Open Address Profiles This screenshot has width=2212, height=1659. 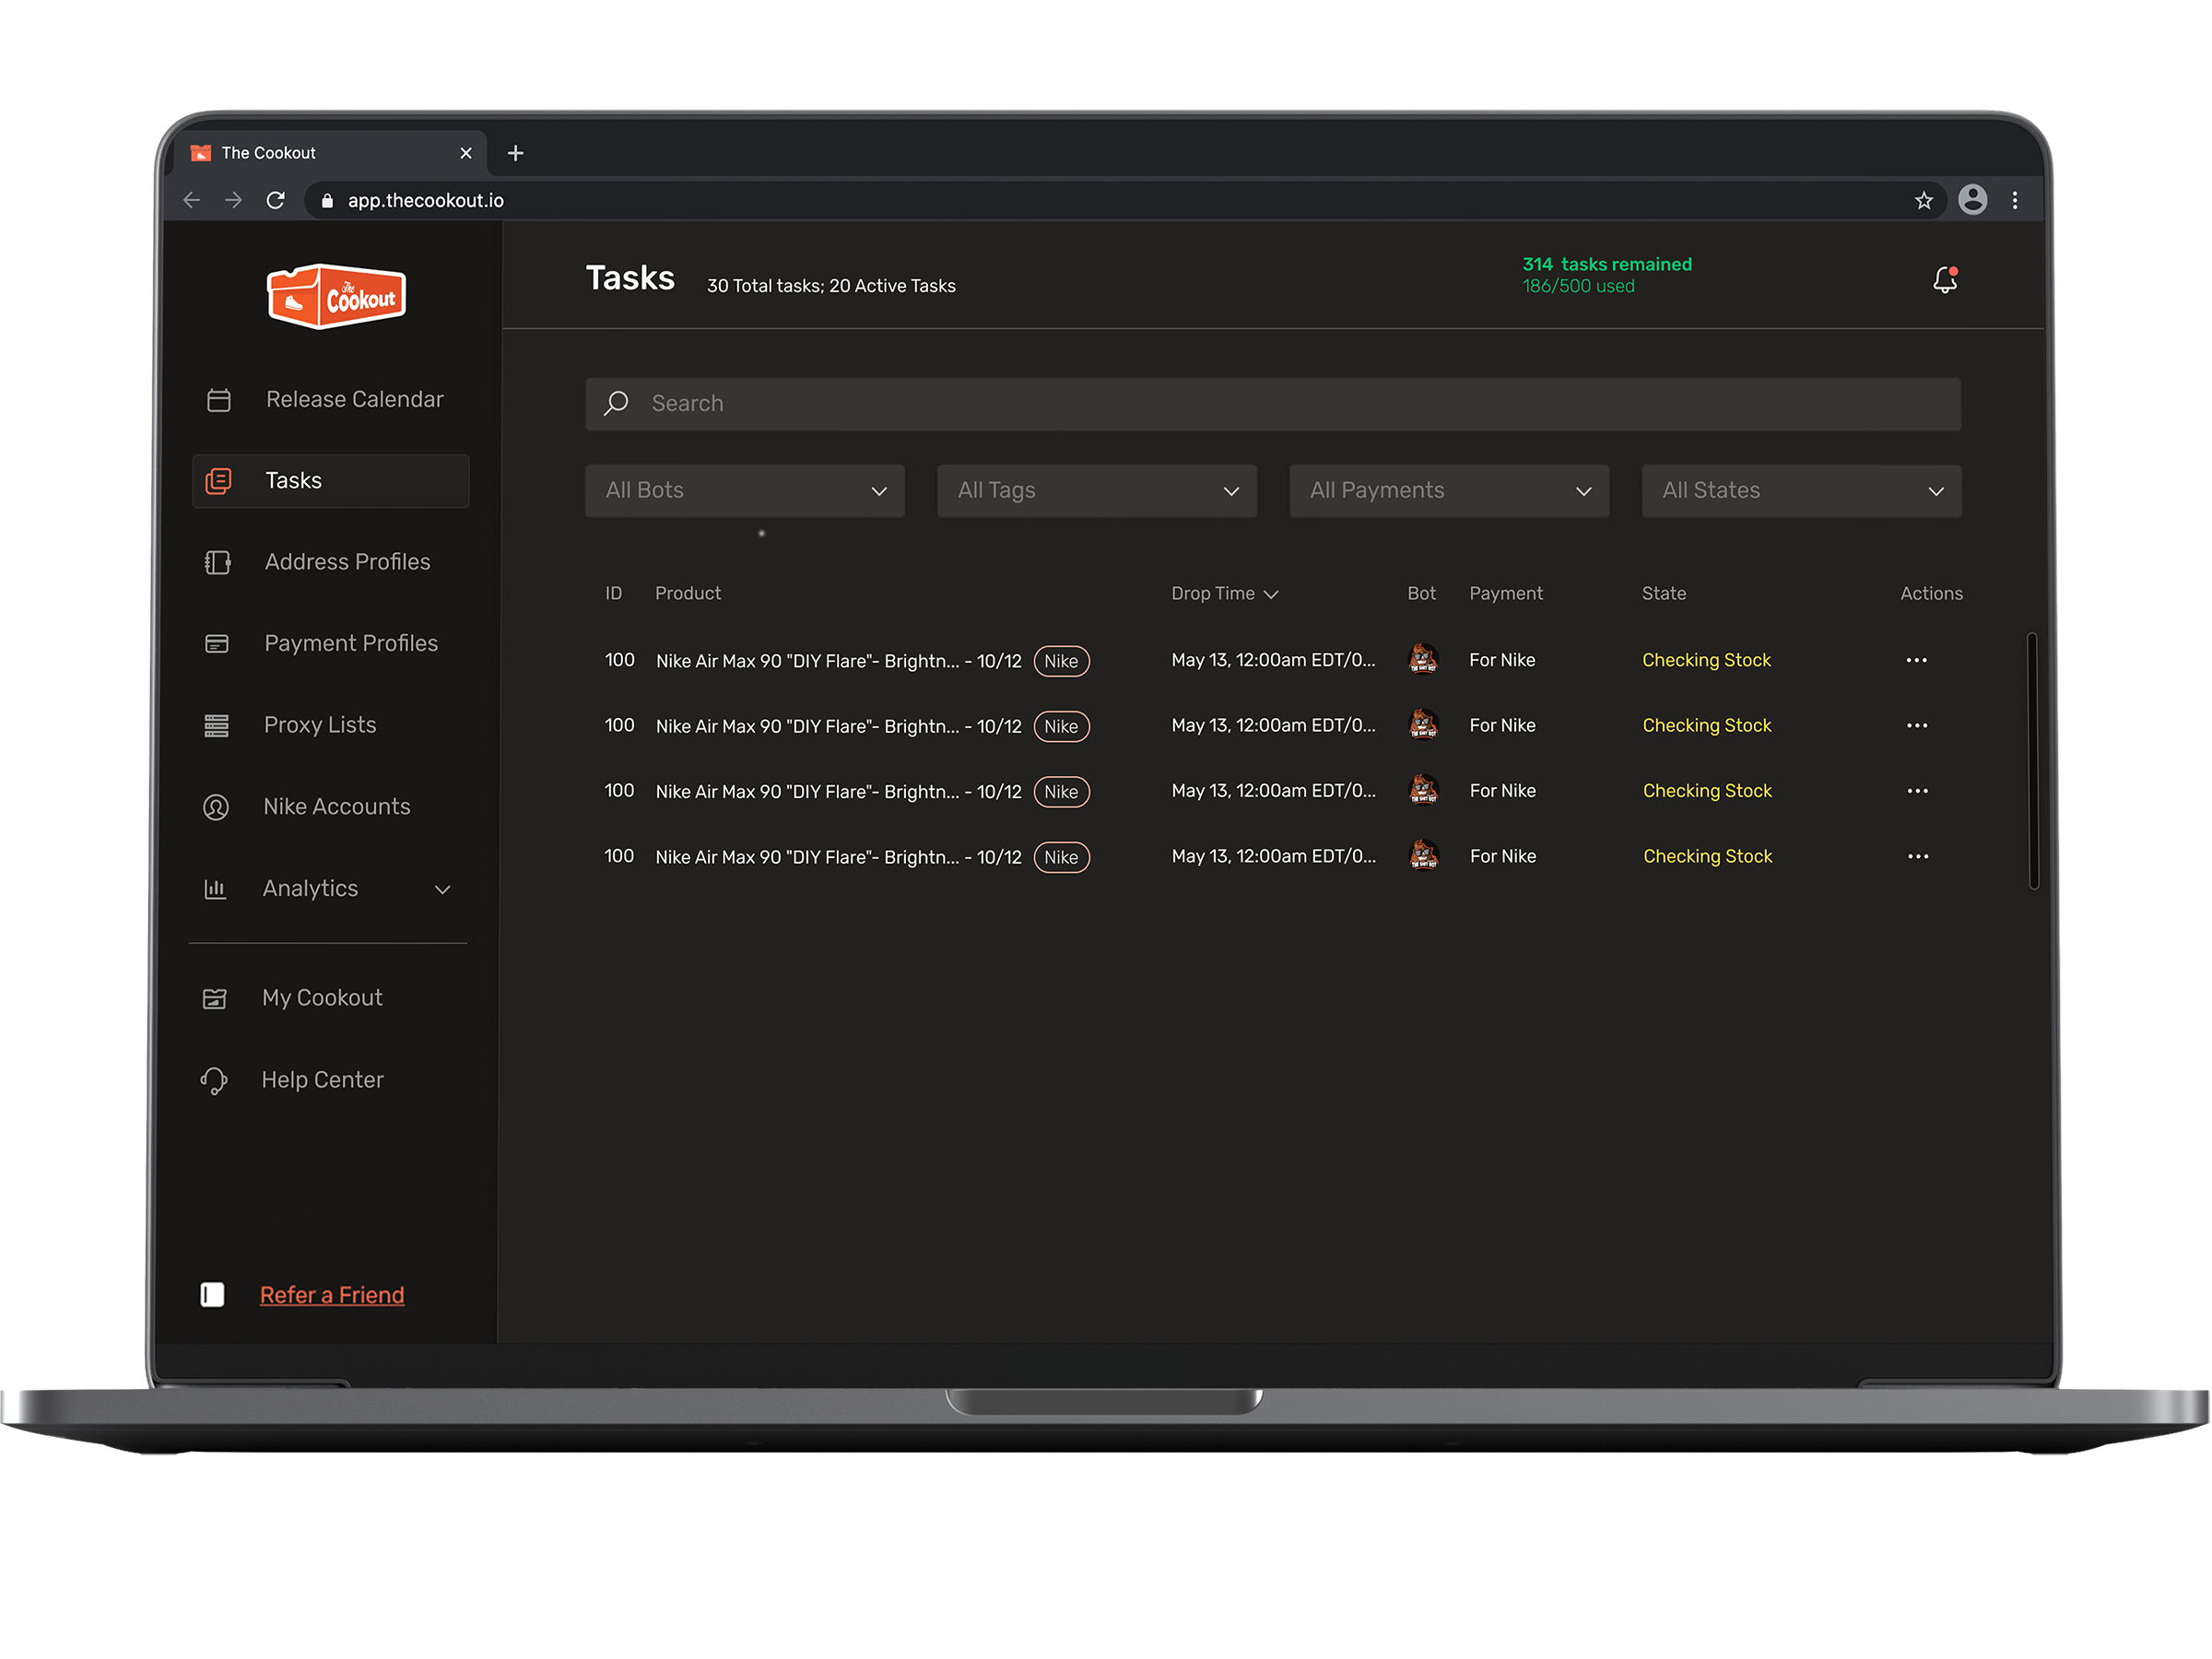[347, 562]
